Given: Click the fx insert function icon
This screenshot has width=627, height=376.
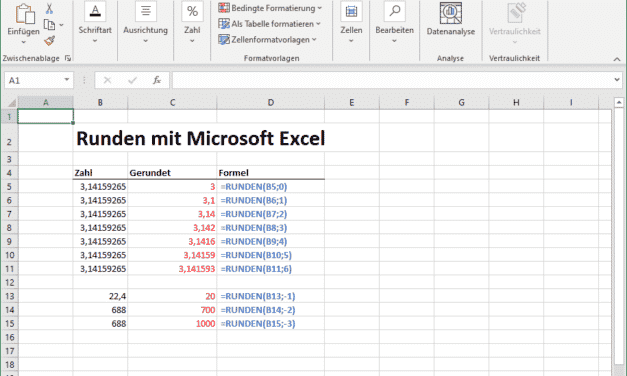Looking at the screenshot, I should [x=157, y=80].
